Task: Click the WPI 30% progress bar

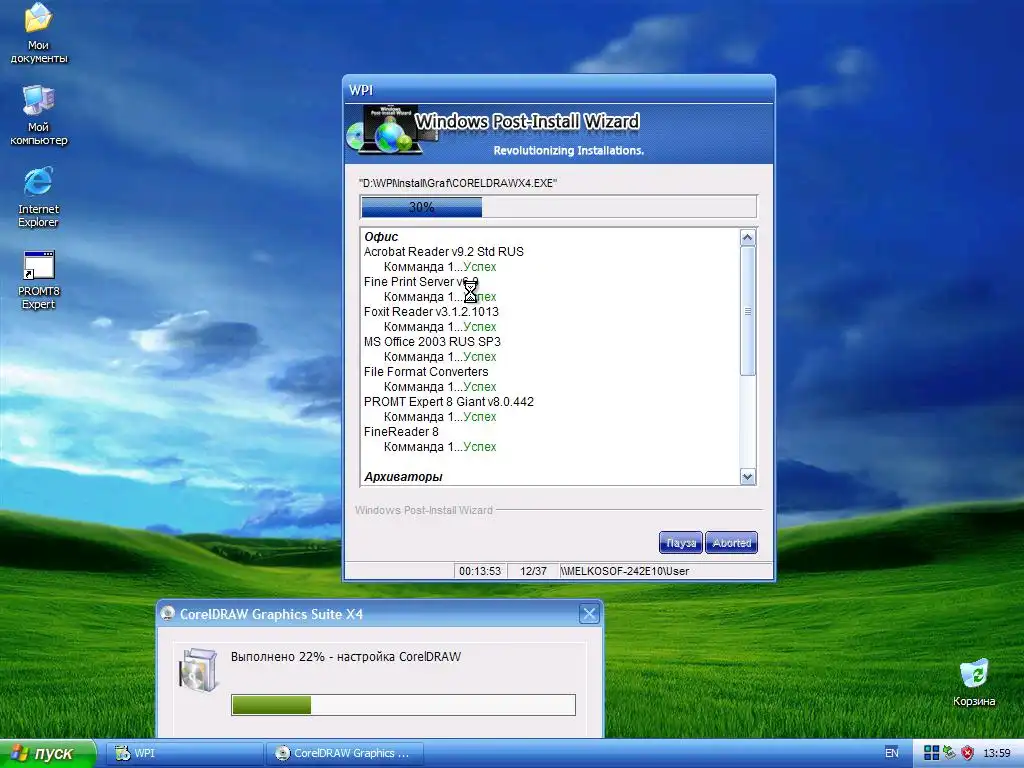Action: 558,206
